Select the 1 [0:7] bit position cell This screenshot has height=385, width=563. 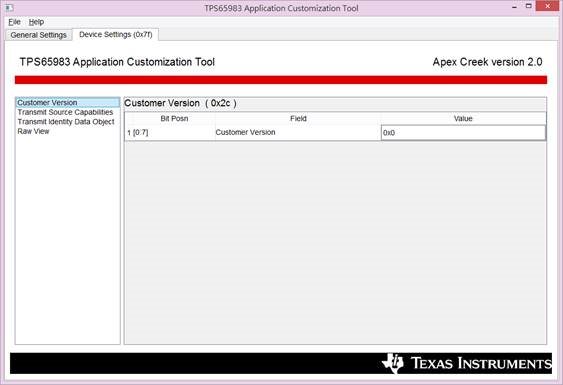pos(170,133)
